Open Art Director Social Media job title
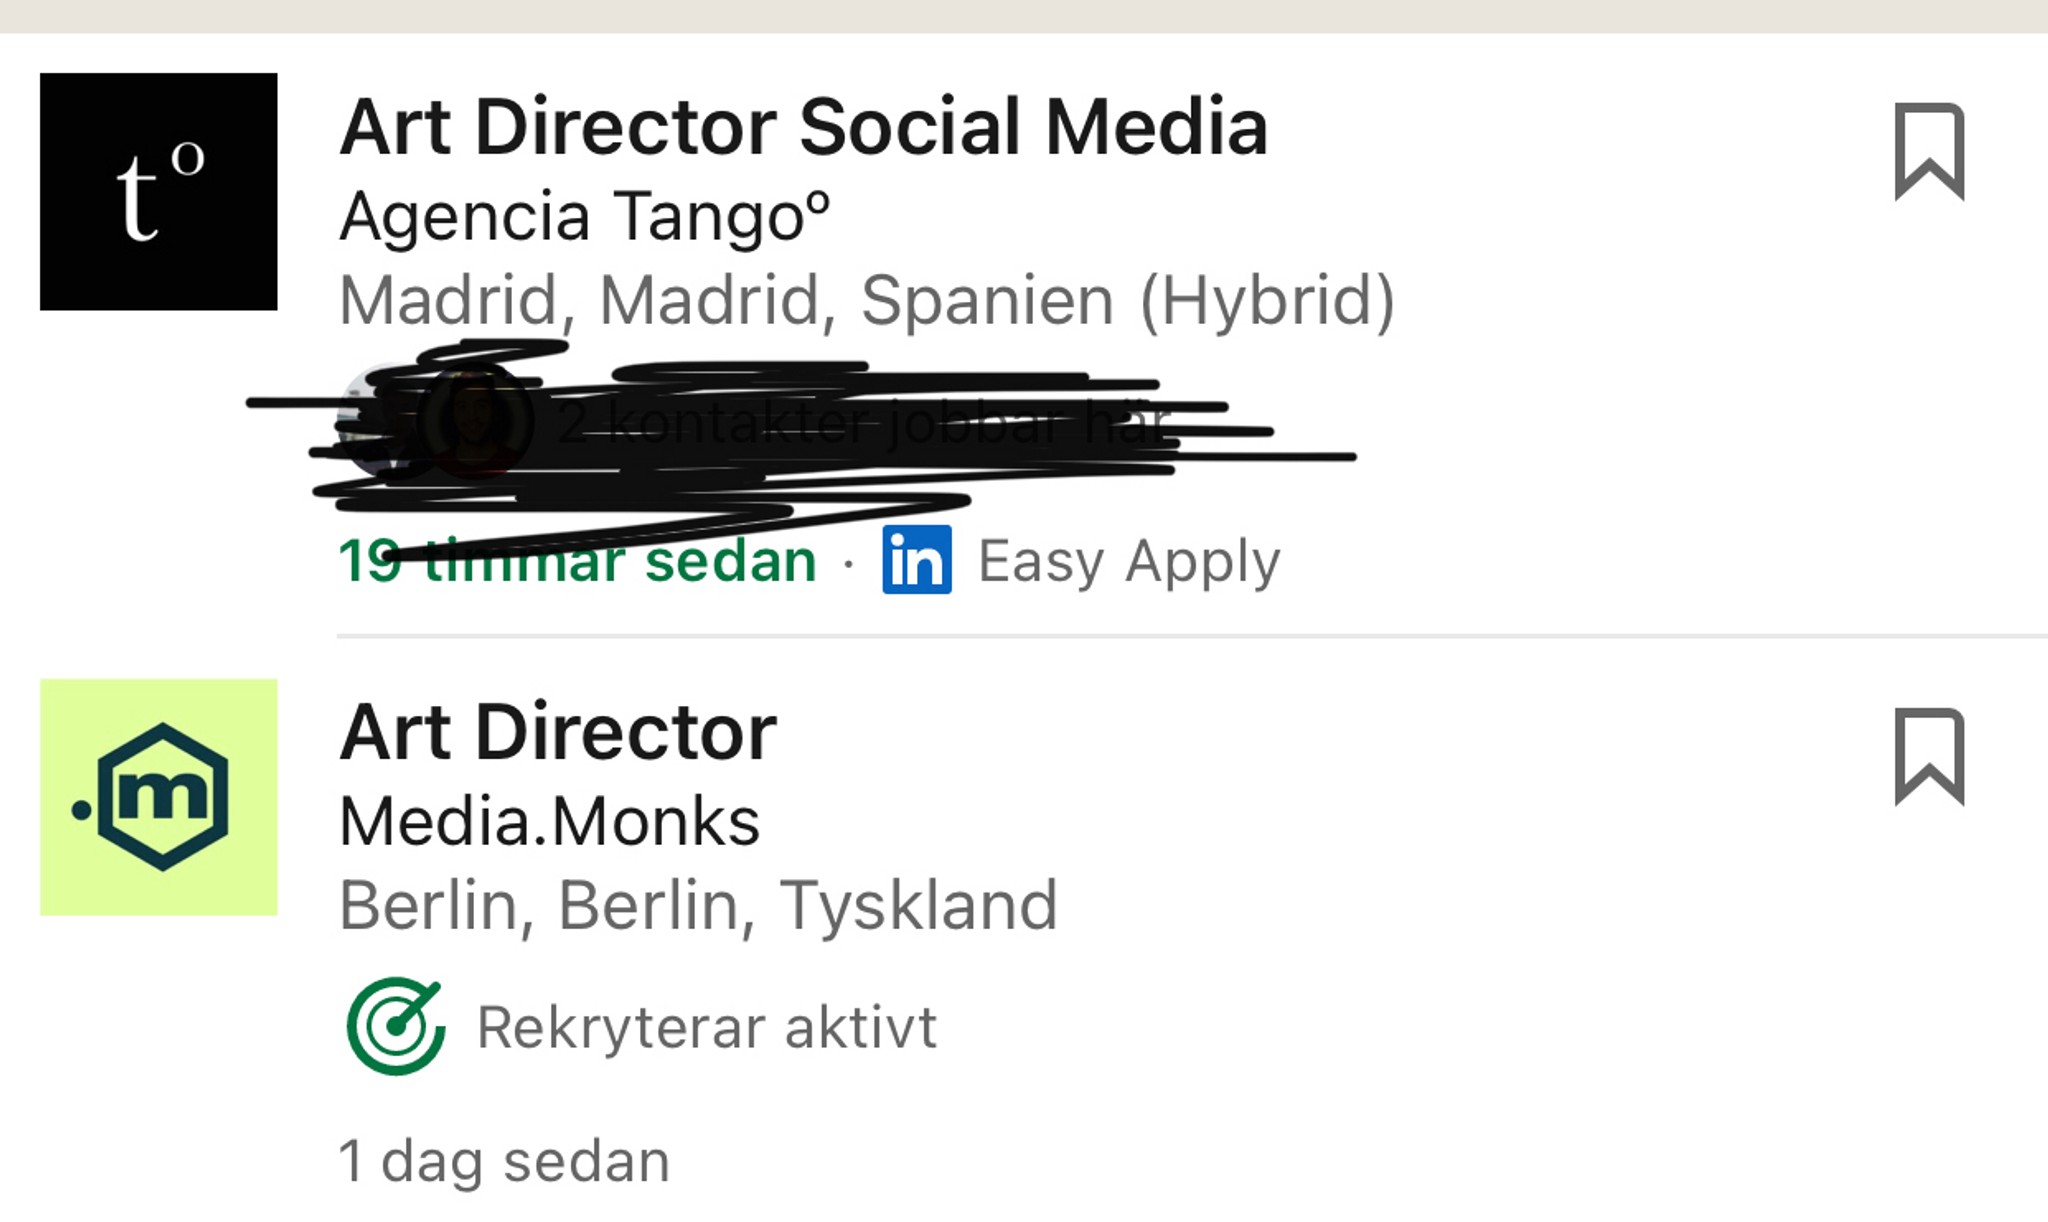2048x1222 pixels. (x=804, y=127)
